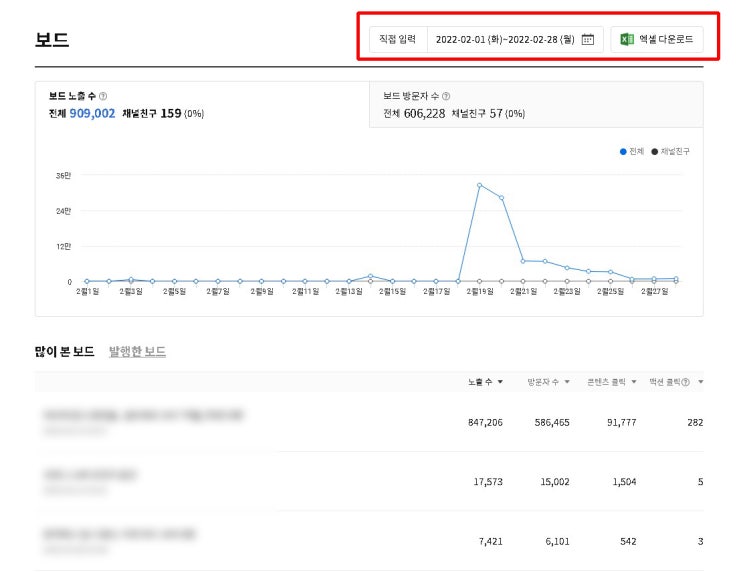Viewport: 743px width, 572px height.
Task: Click the 7,421 impressions cell
Action: click(490, 541)
